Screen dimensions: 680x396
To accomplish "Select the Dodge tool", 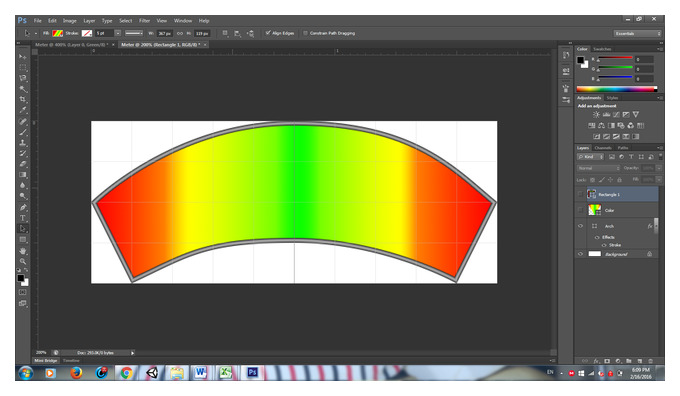I will click(23, 196).
